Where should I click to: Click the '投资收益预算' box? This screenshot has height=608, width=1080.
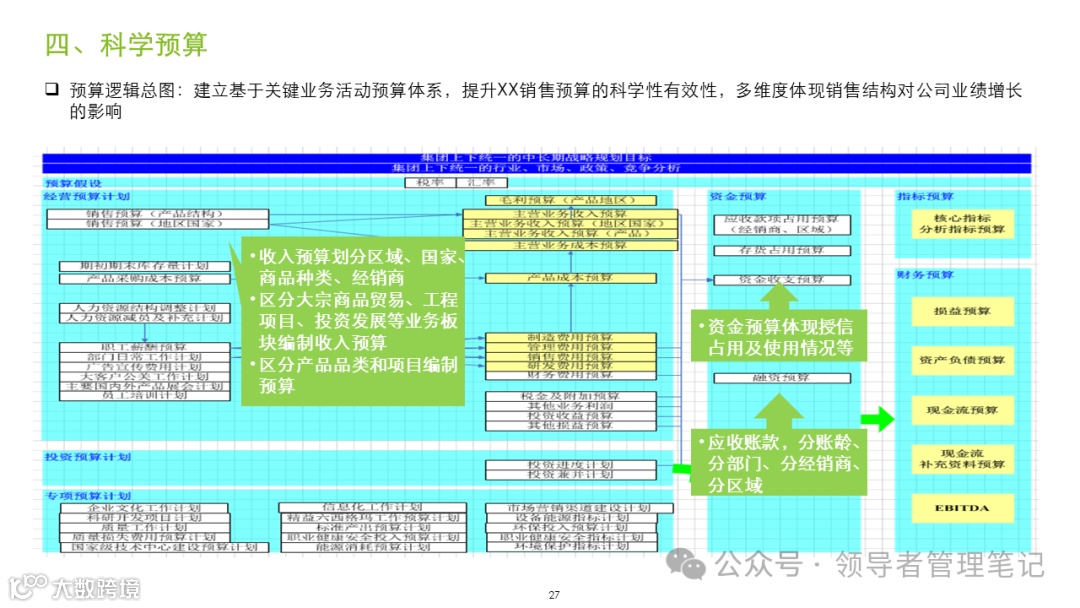point(571,416)
